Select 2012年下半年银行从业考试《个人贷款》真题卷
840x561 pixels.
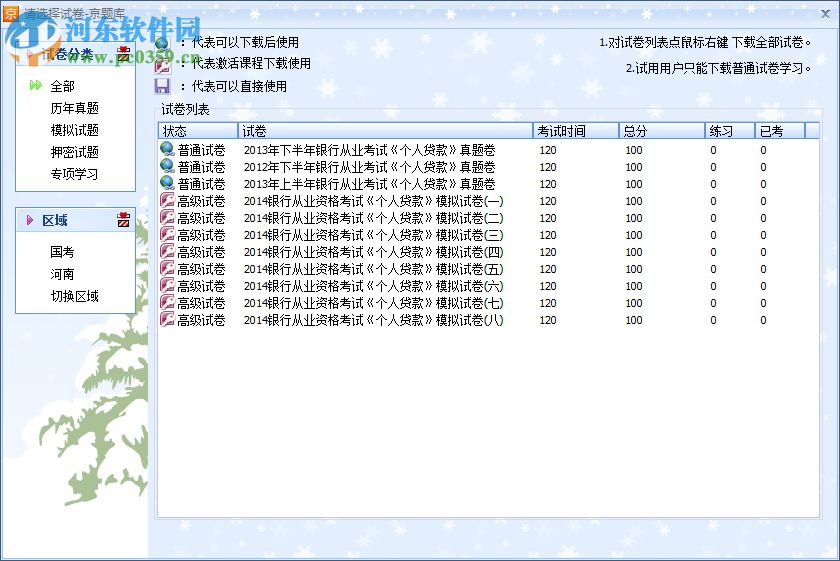[x=369, y=167]
